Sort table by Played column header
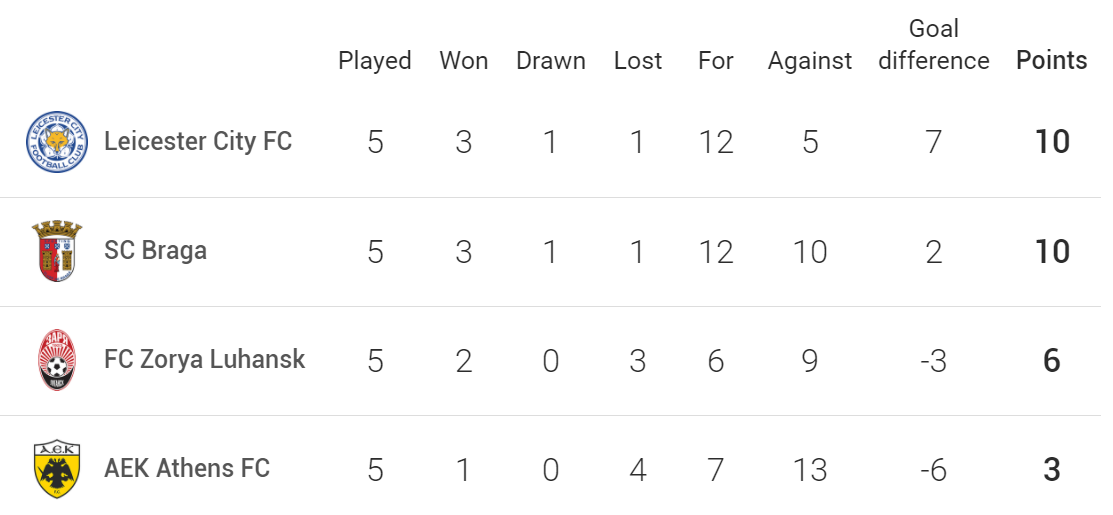Viewport: 1113px width, 515px height. 375,60
